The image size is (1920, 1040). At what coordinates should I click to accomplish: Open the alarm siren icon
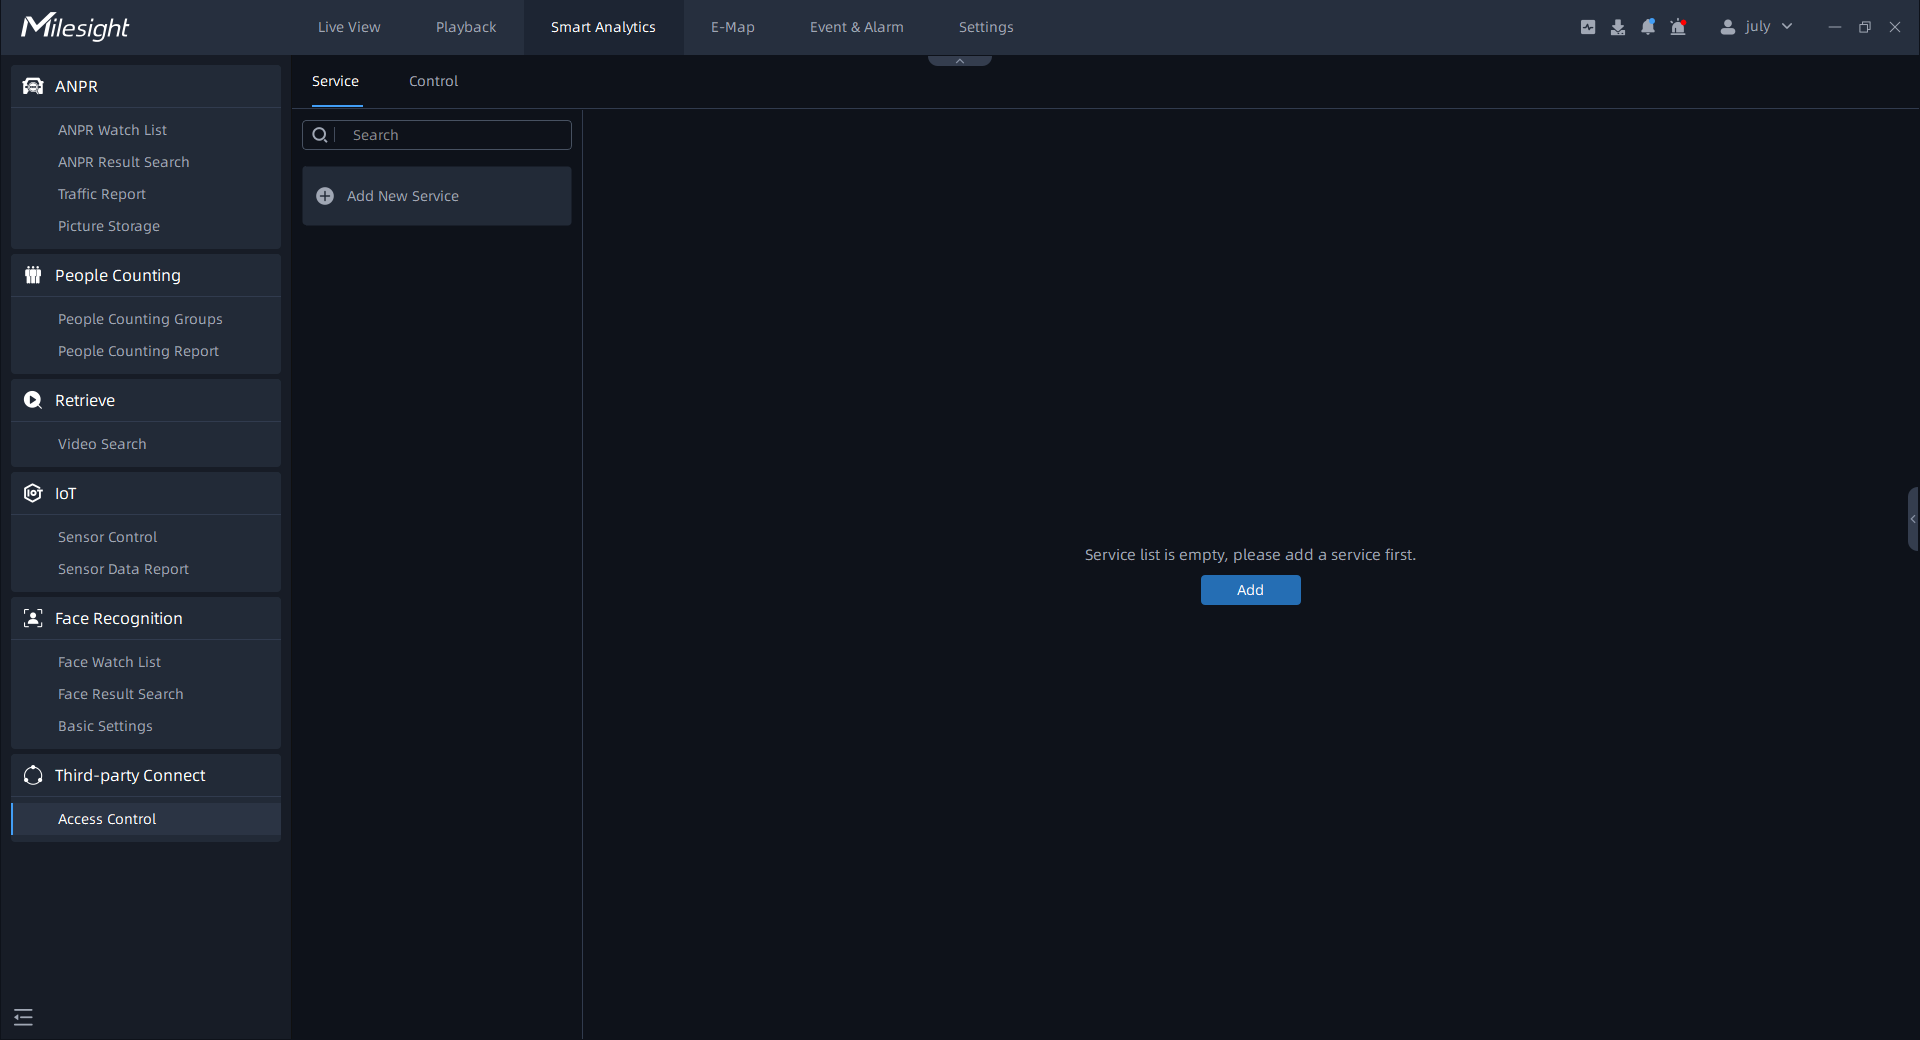[x=1678, y=27]
